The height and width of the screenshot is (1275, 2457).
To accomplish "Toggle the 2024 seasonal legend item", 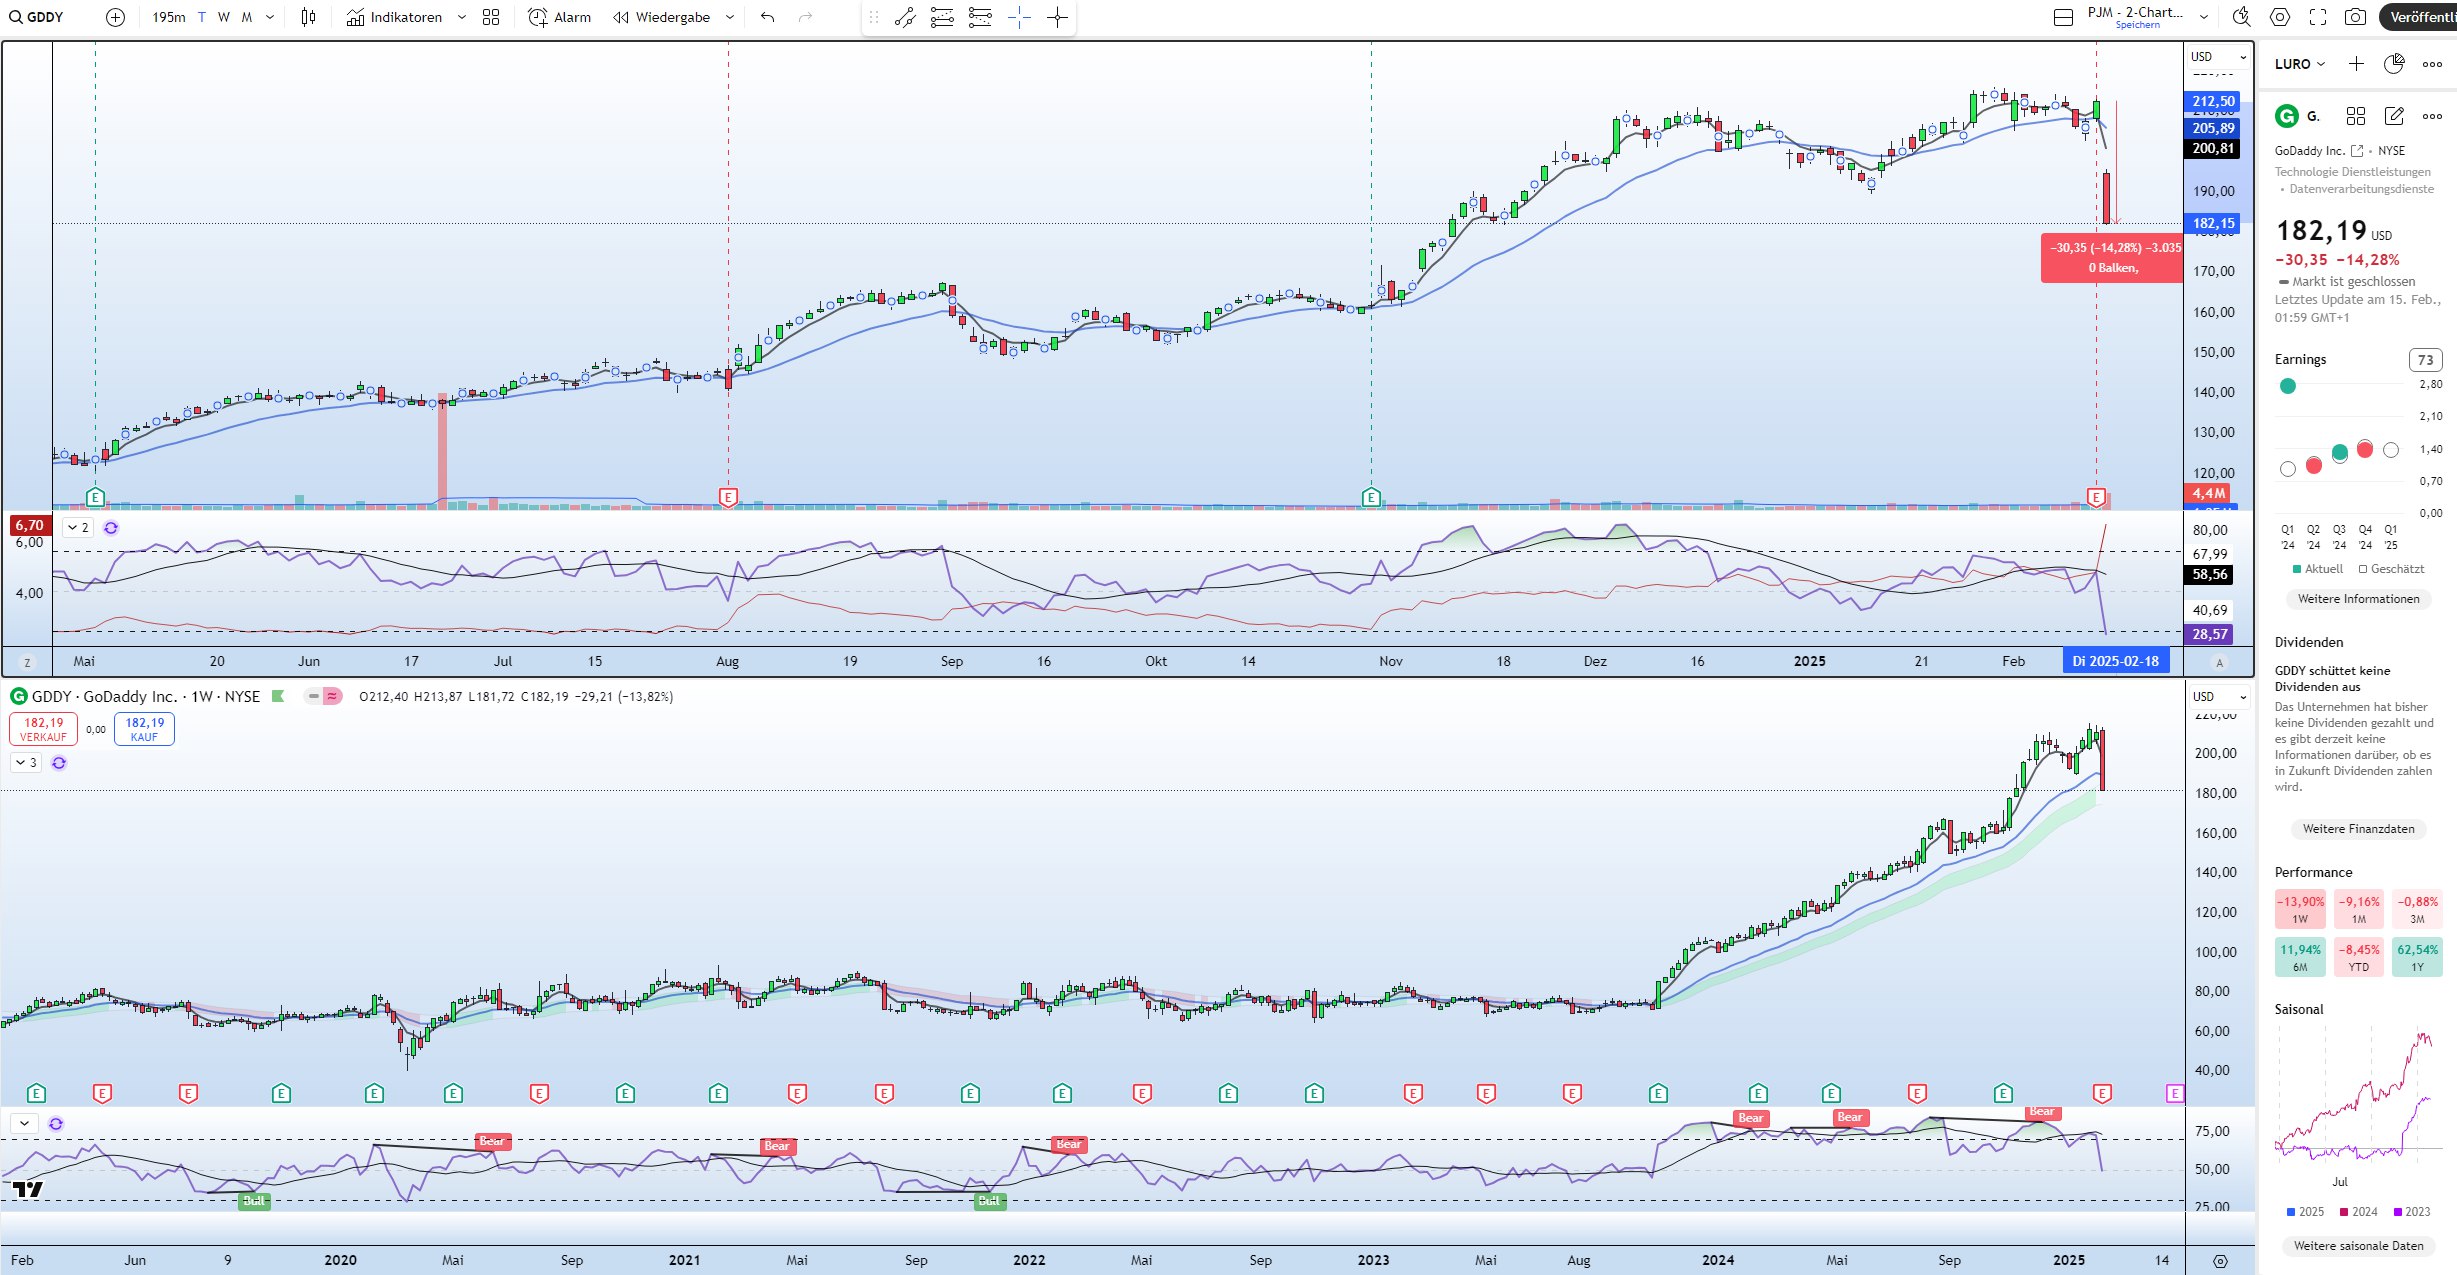I will pyautogui.click(x=2358, y=1211).
